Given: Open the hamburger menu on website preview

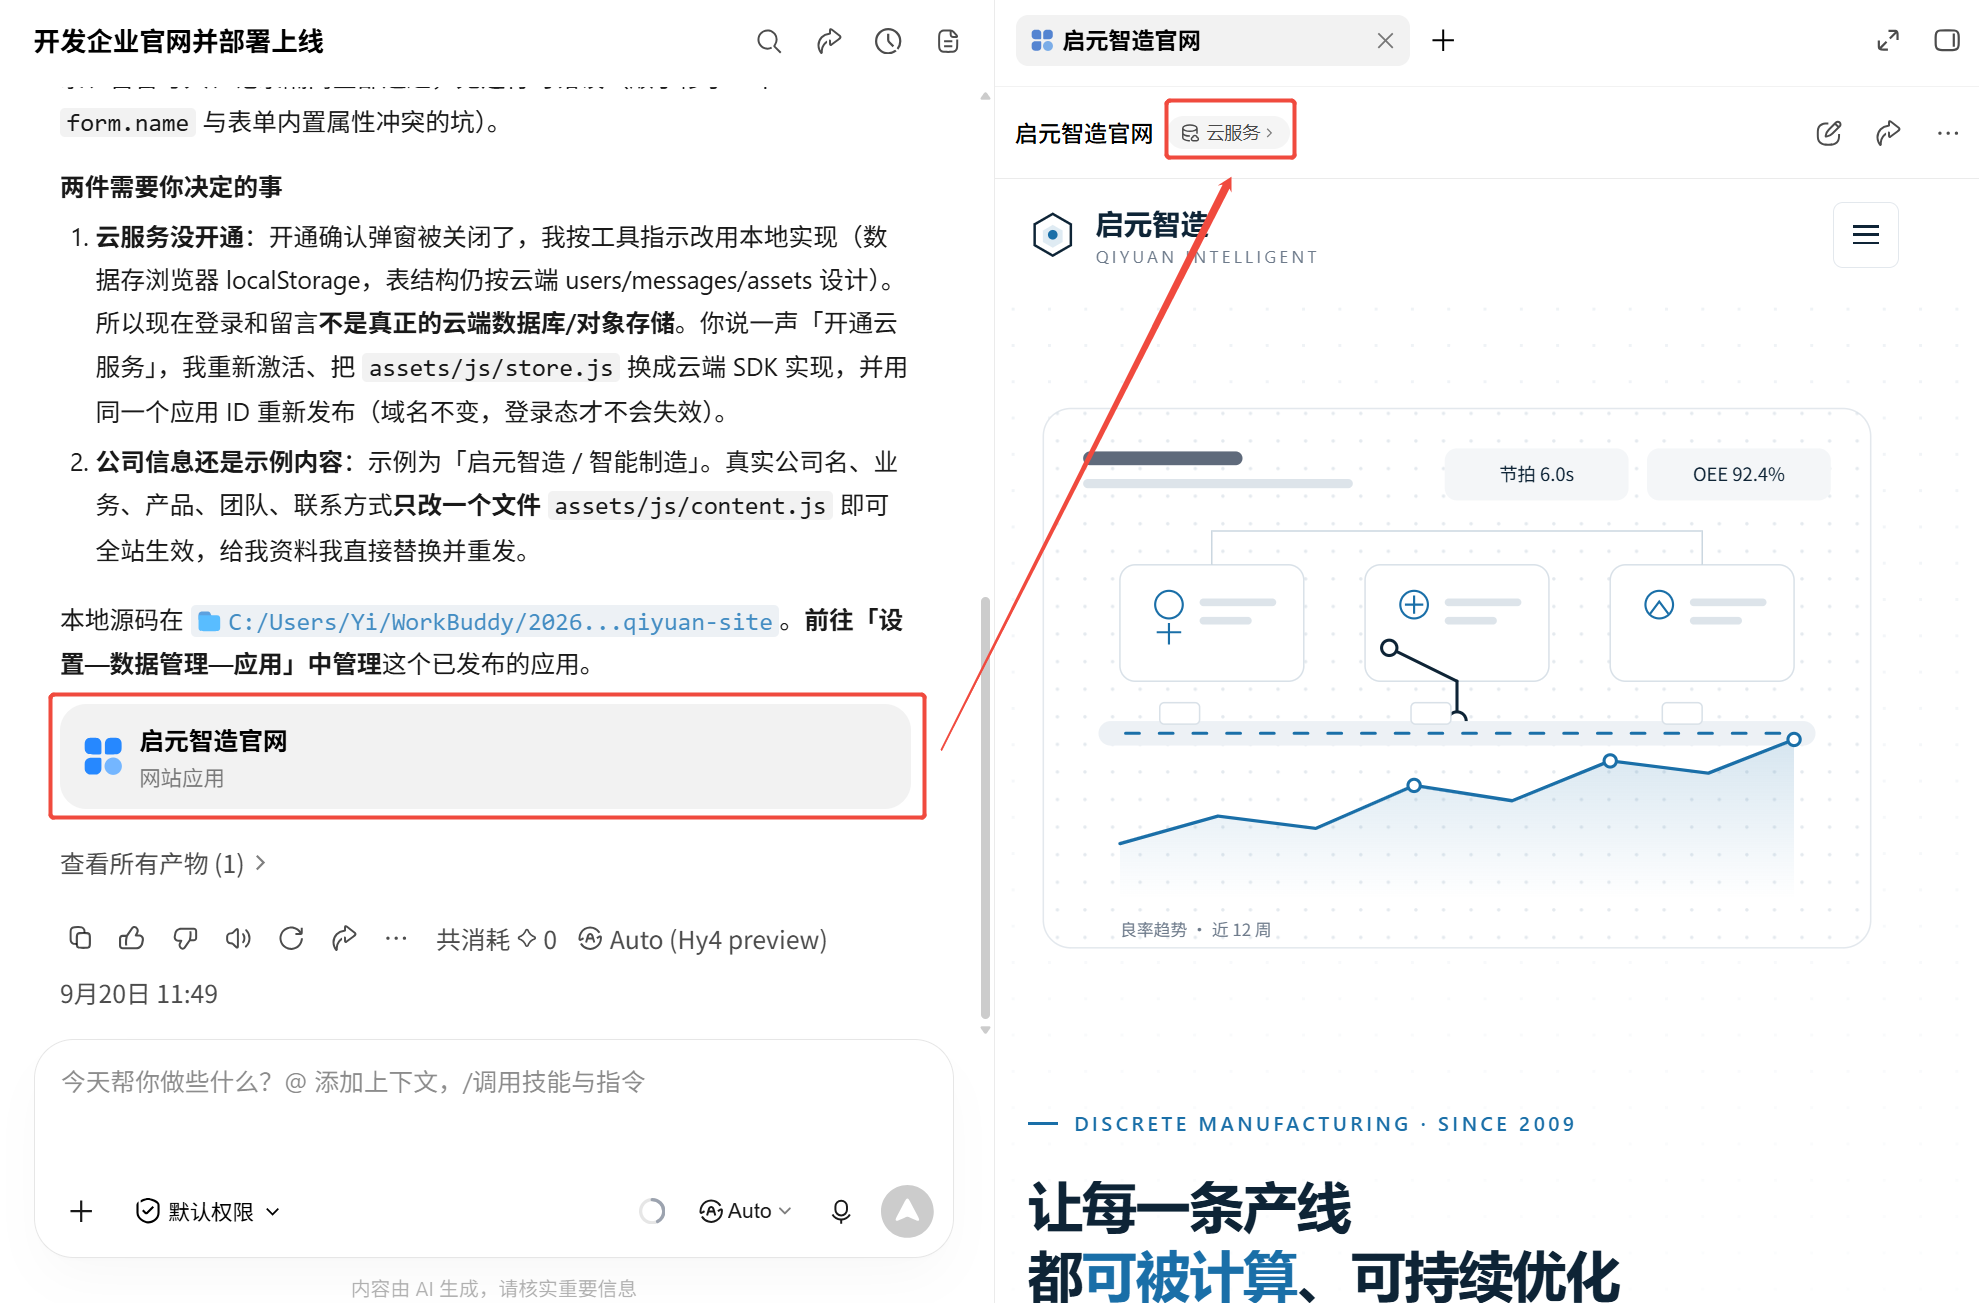Looking at the screenshot, I should [x=1866, y=235].
